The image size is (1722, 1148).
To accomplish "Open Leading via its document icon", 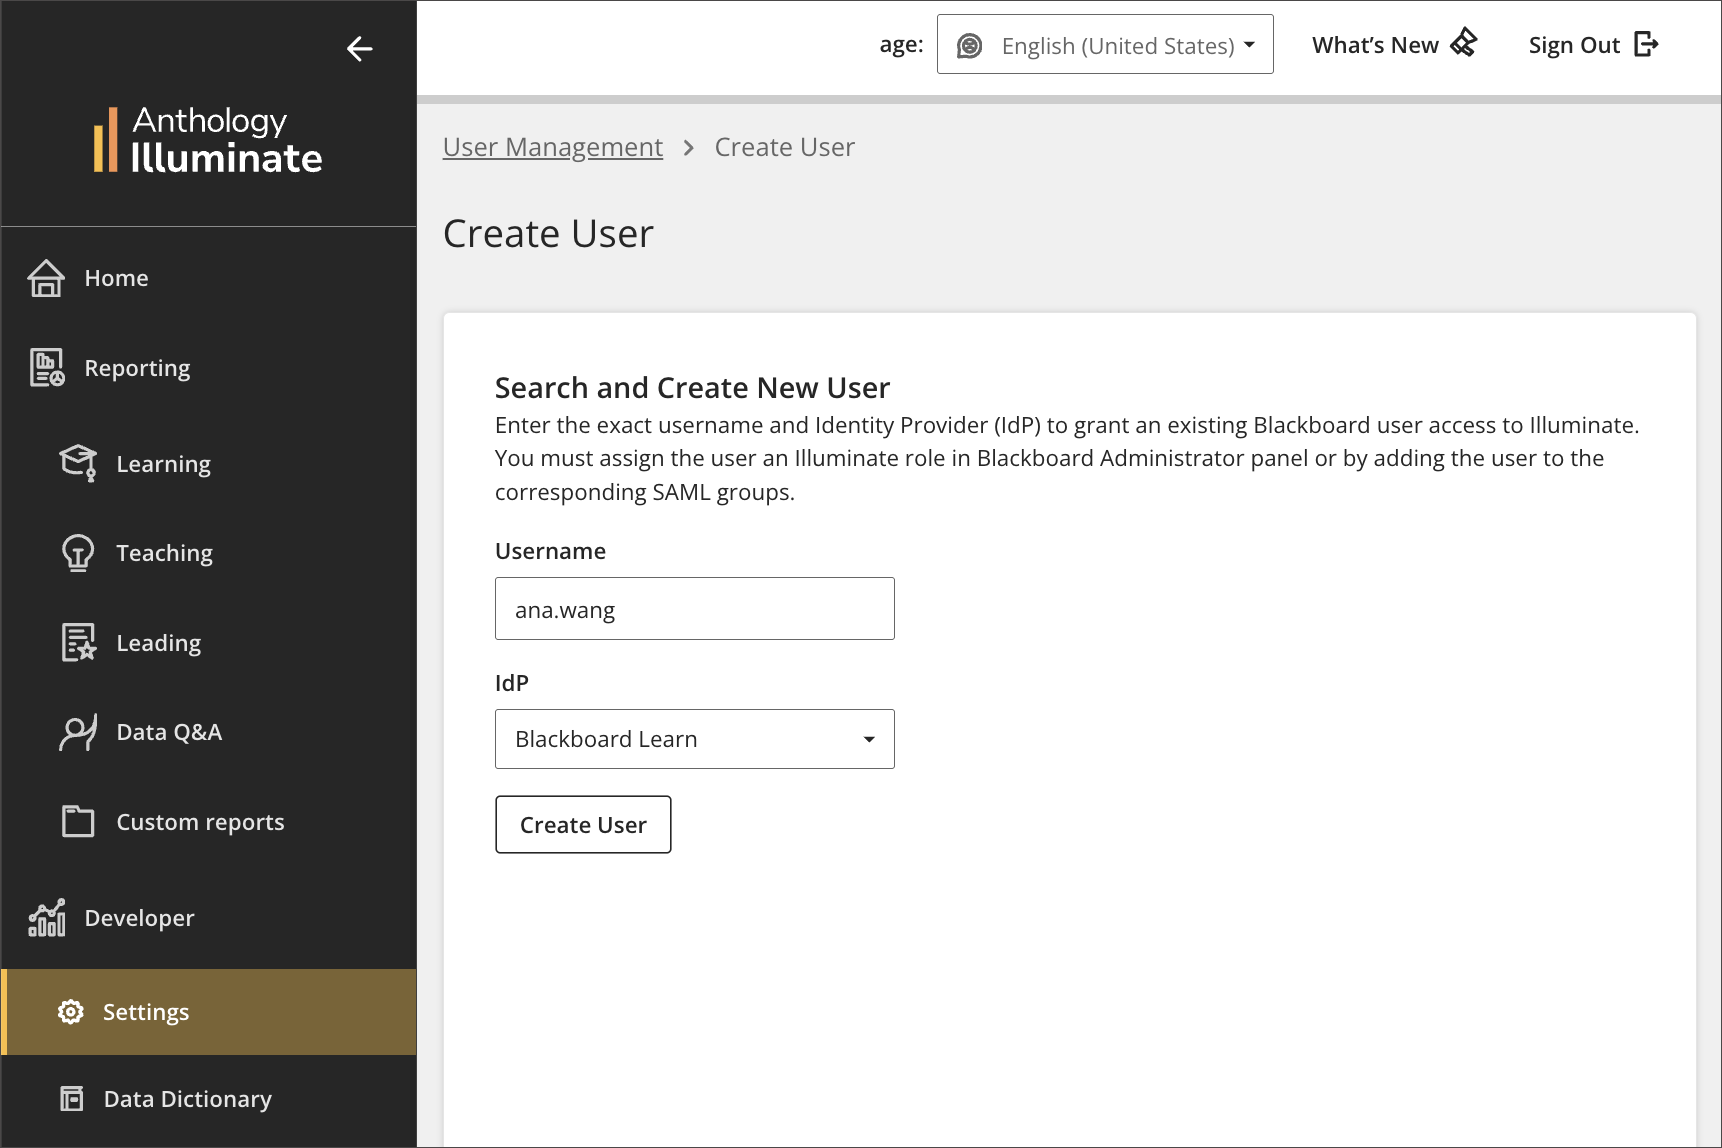I will pos(78,641).
